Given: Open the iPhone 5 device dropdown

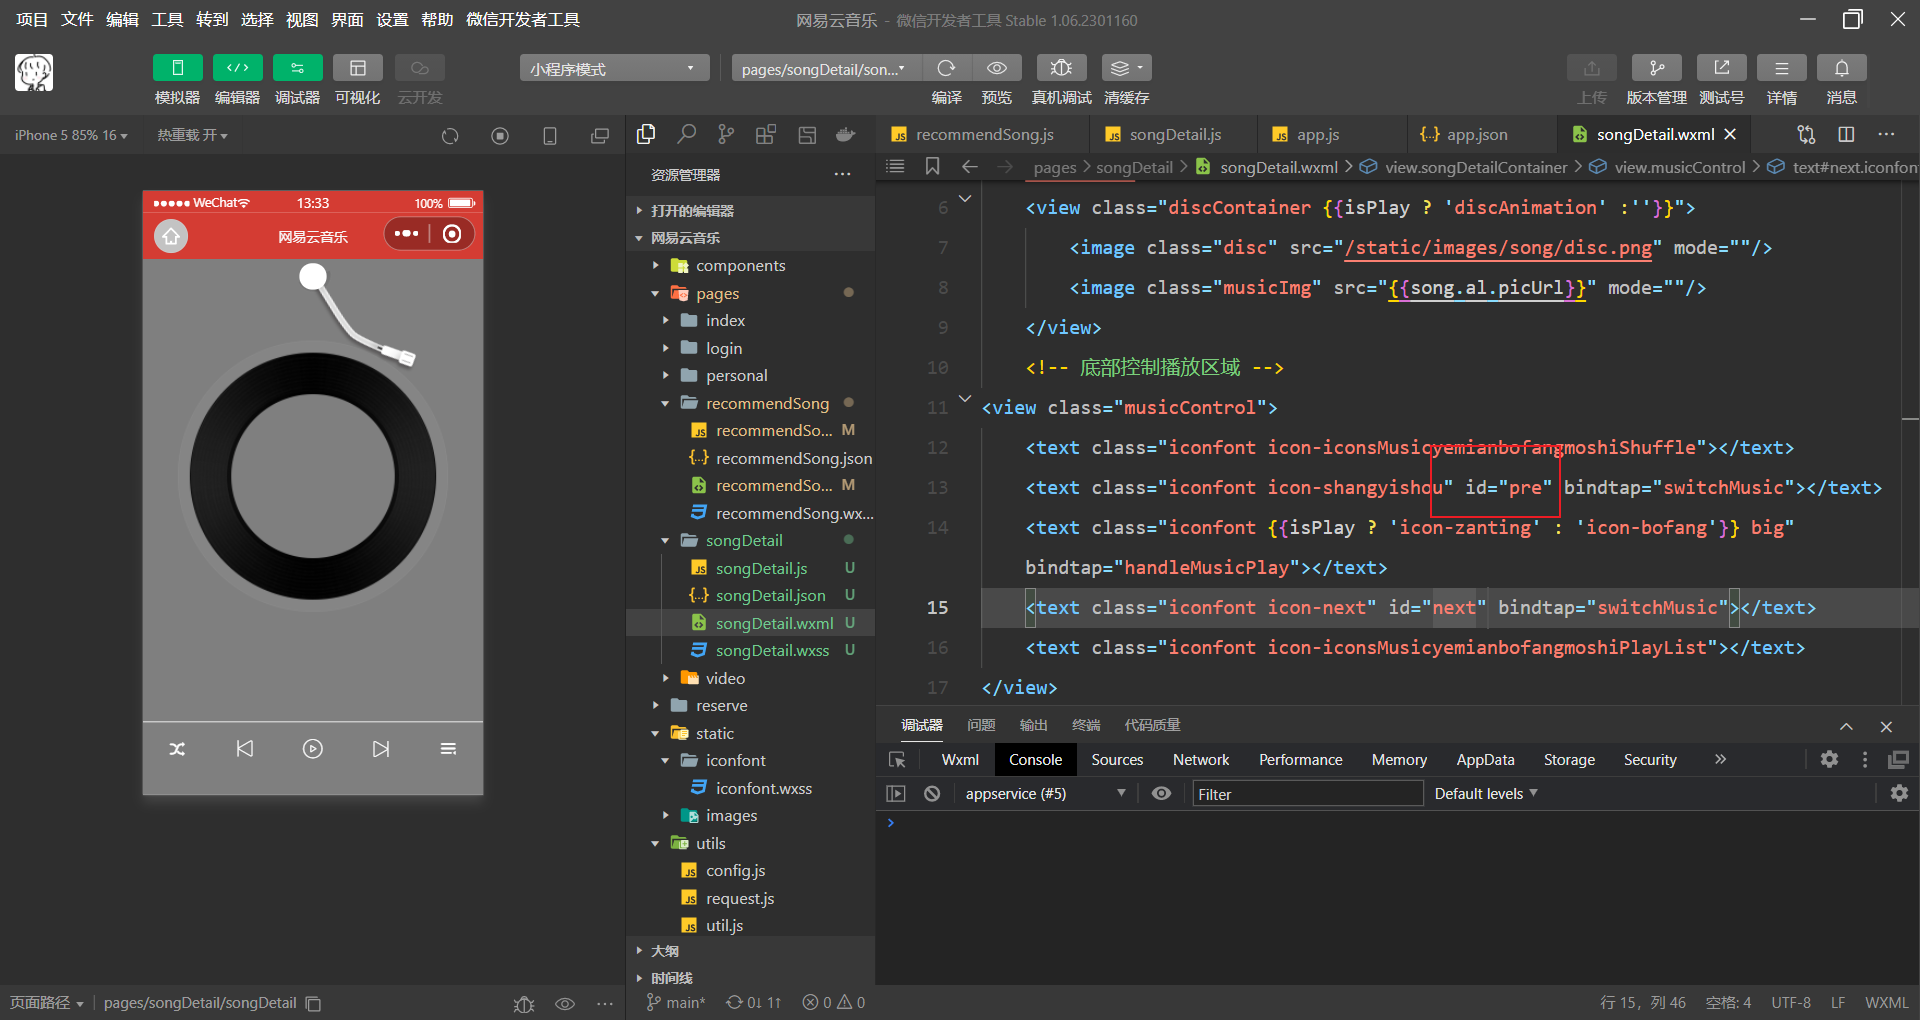Looking at the screenshot, I should coord(71,135).
